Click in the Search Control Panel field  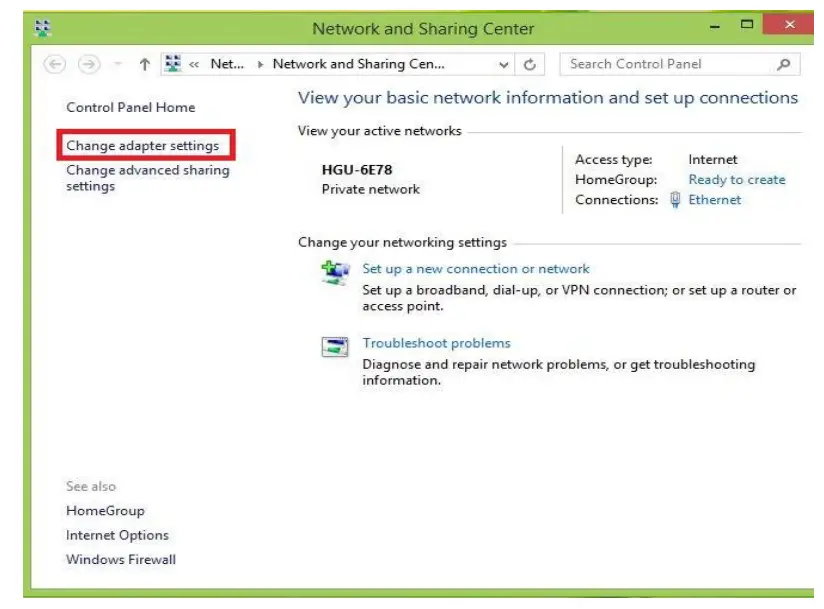(x=665, y=65)
